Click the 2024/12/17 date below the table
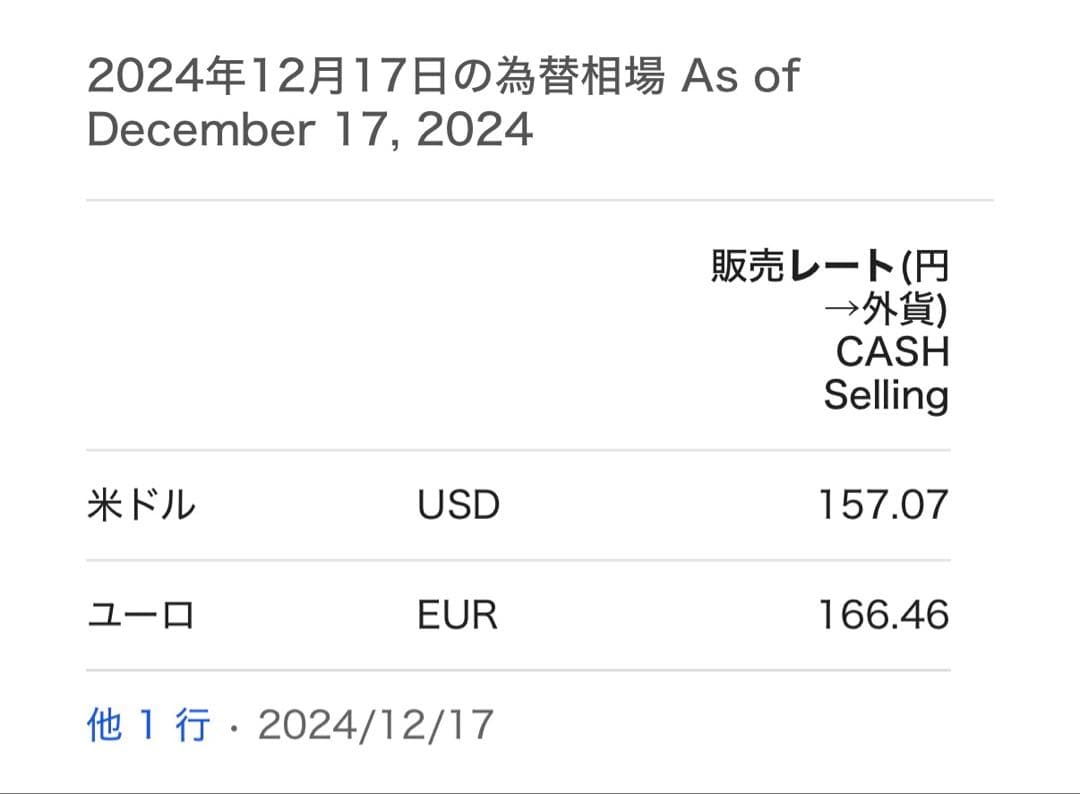 point(376,725)
